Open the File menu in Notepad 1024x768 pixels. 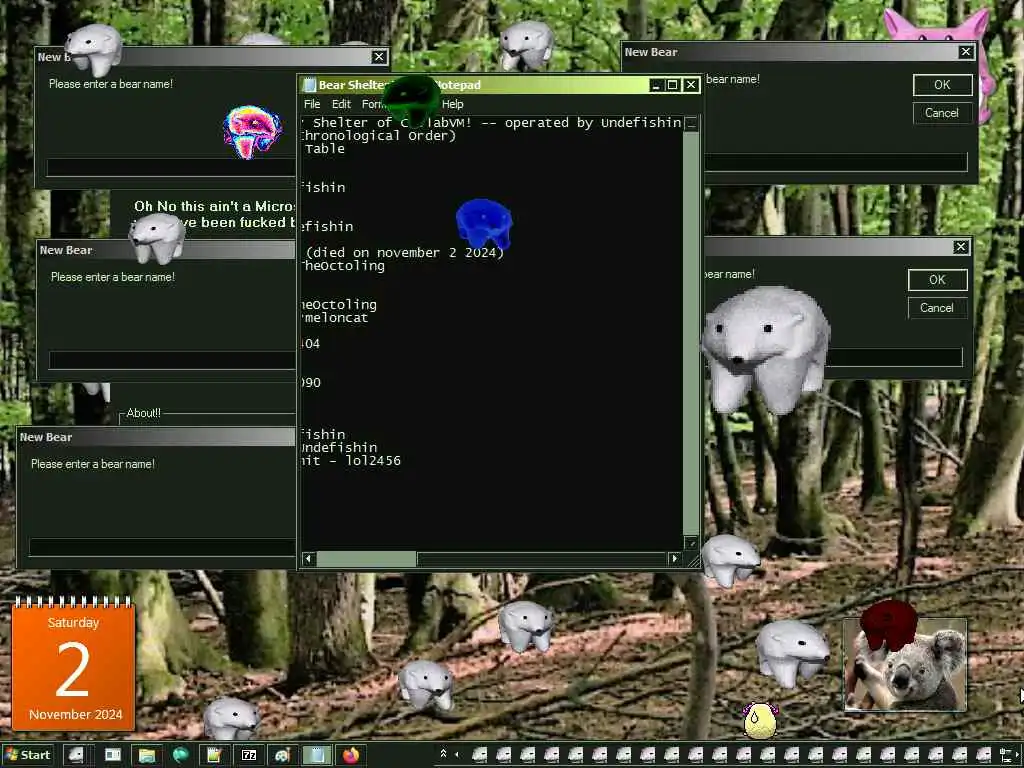coord(312,104)
